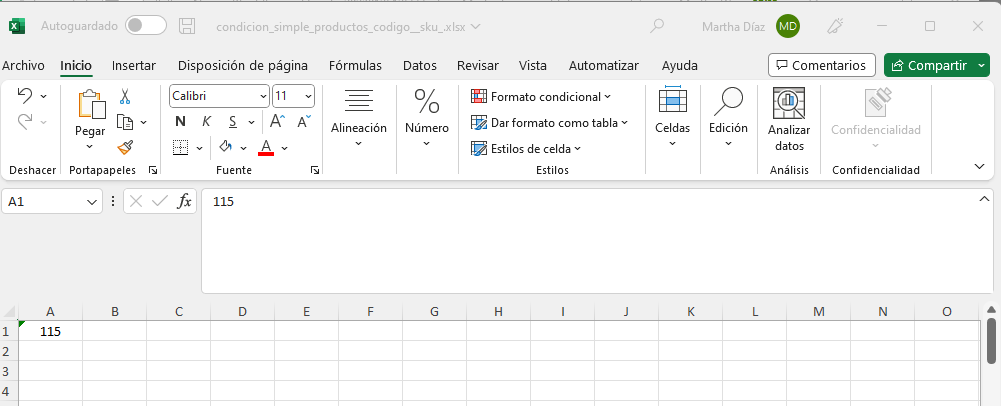Click the Format Painter brush icon
Viewport: 1001px width, 406px height.
125,147
